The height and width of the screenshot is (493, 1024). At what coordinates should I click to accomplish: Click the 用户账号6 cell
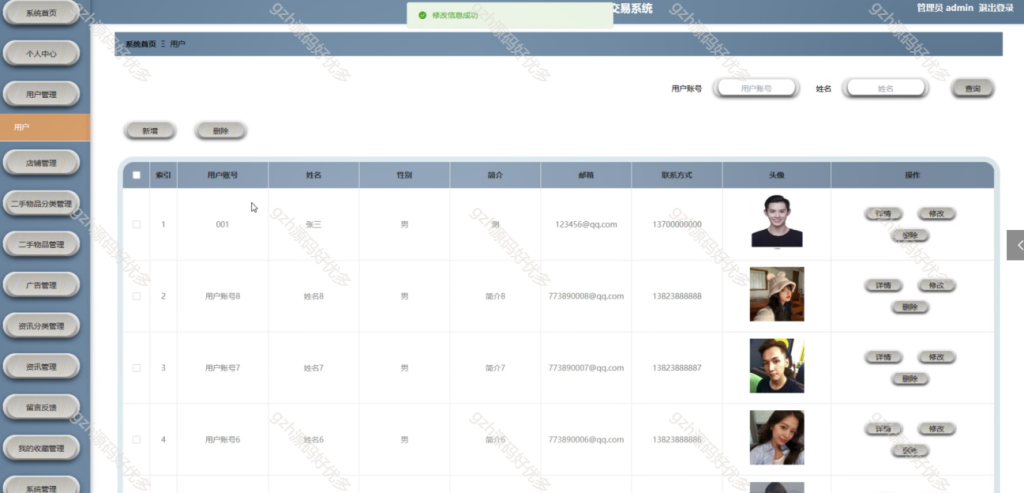pyautogui.click(x=223, y=440)
